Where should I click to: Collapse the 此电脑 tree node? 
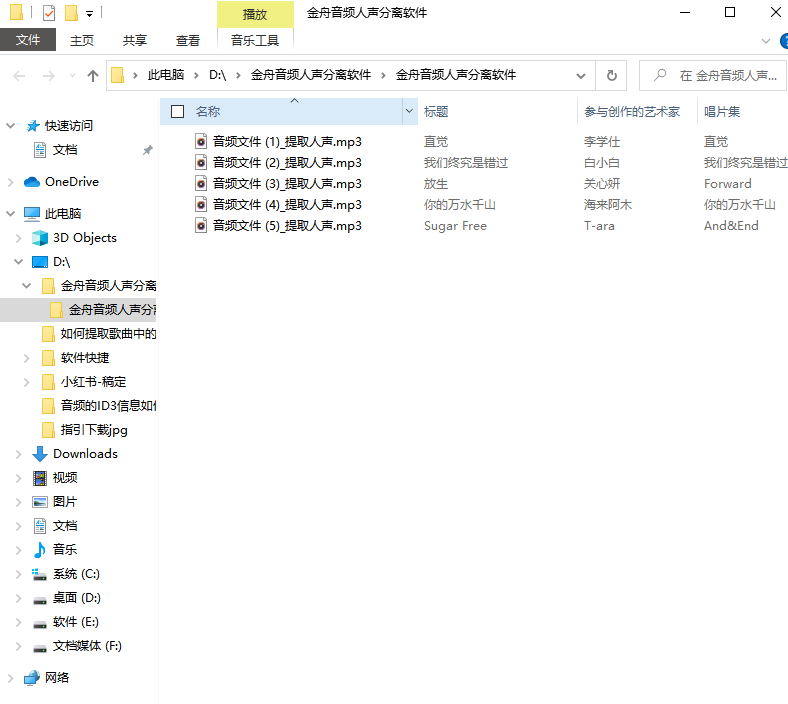(11, 214)
